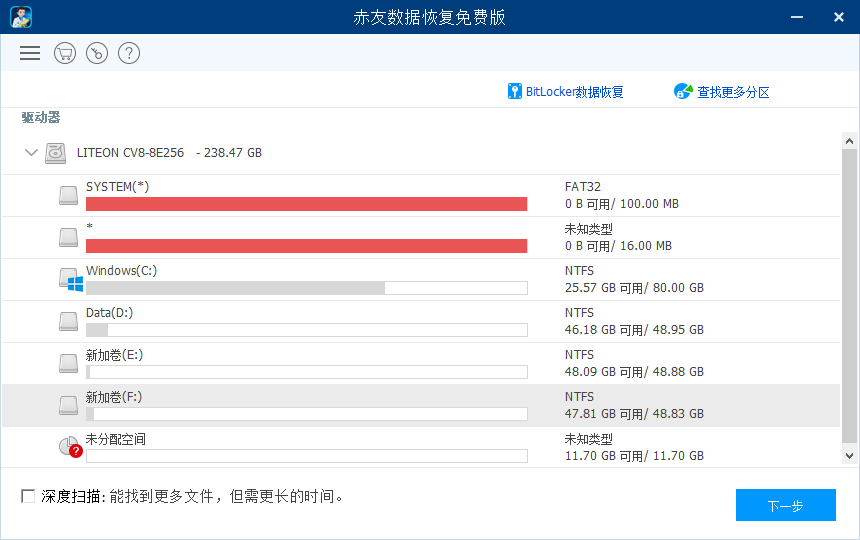Screen dimensions: 860x540
Task: Click the key/registration icon
Action: [x=97, y=53]
